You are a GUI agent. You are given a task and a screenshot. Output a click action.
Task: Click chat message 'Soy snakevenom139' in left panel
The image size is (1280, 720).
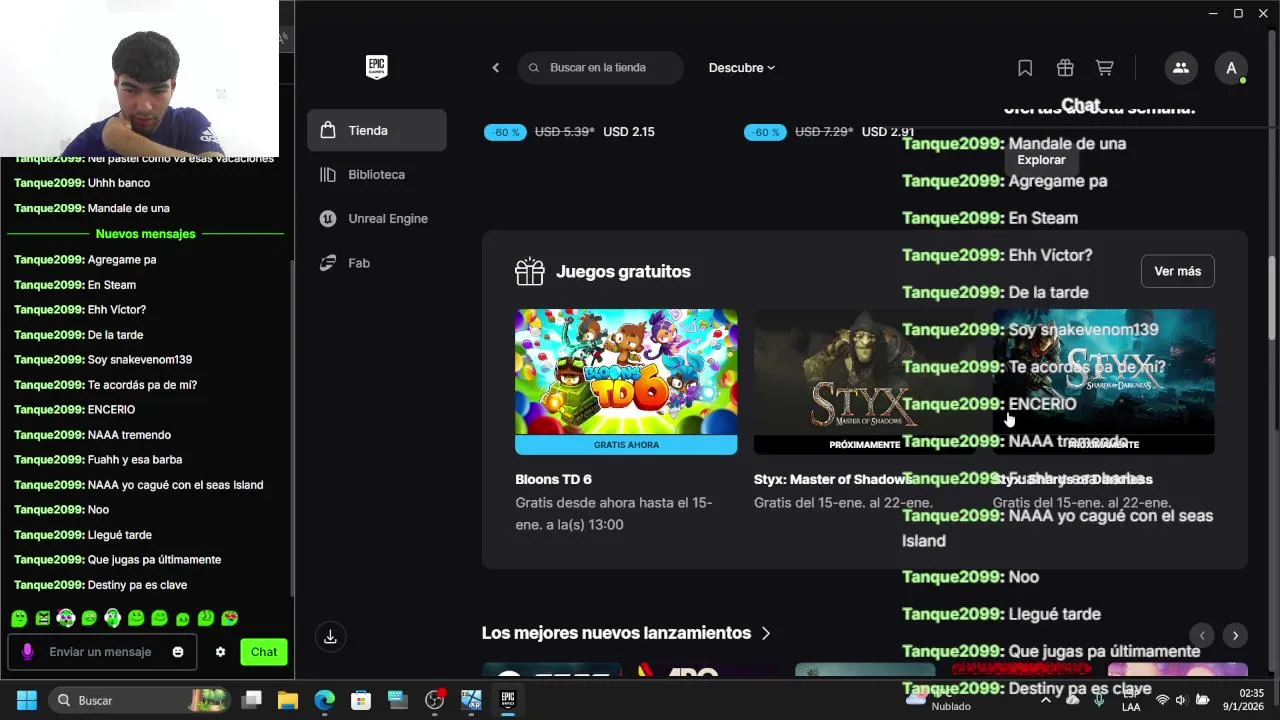tap(102, 360)
